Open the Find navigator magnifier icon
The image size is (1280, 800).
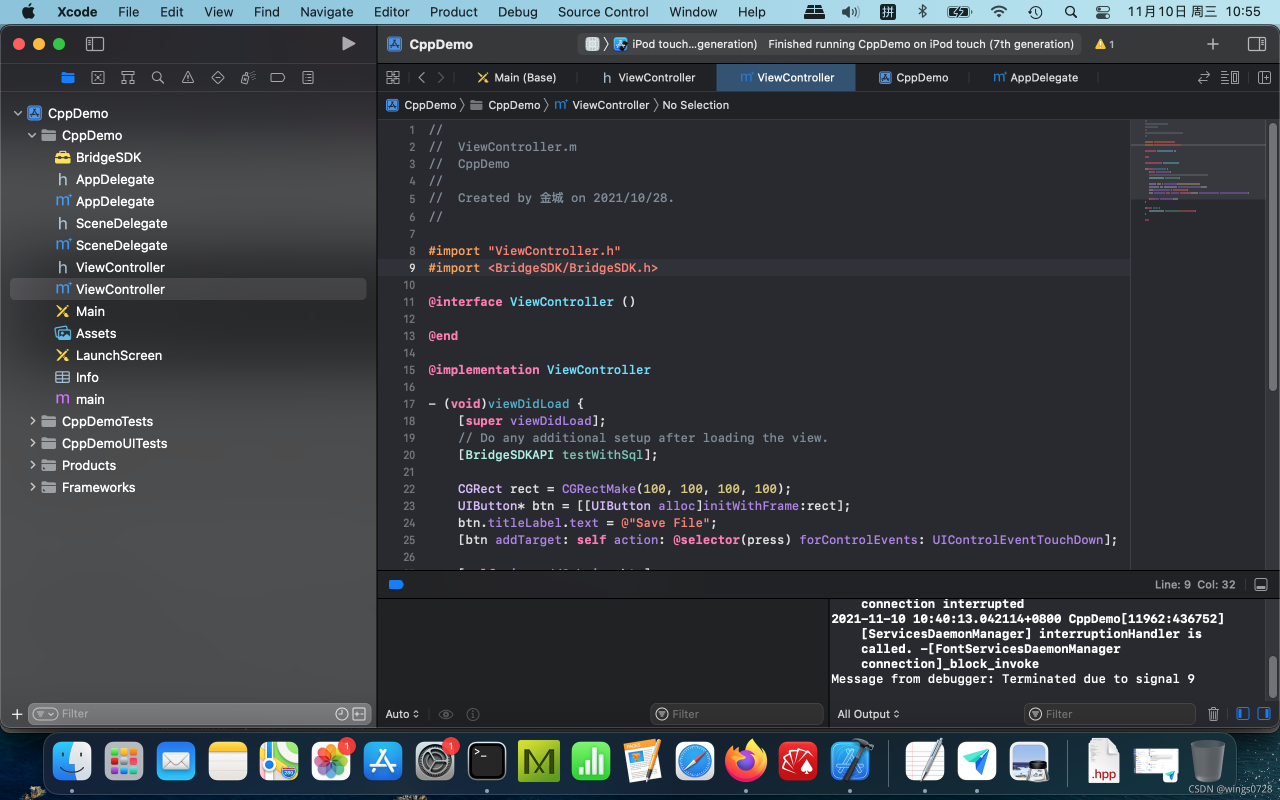coord(158,78)
